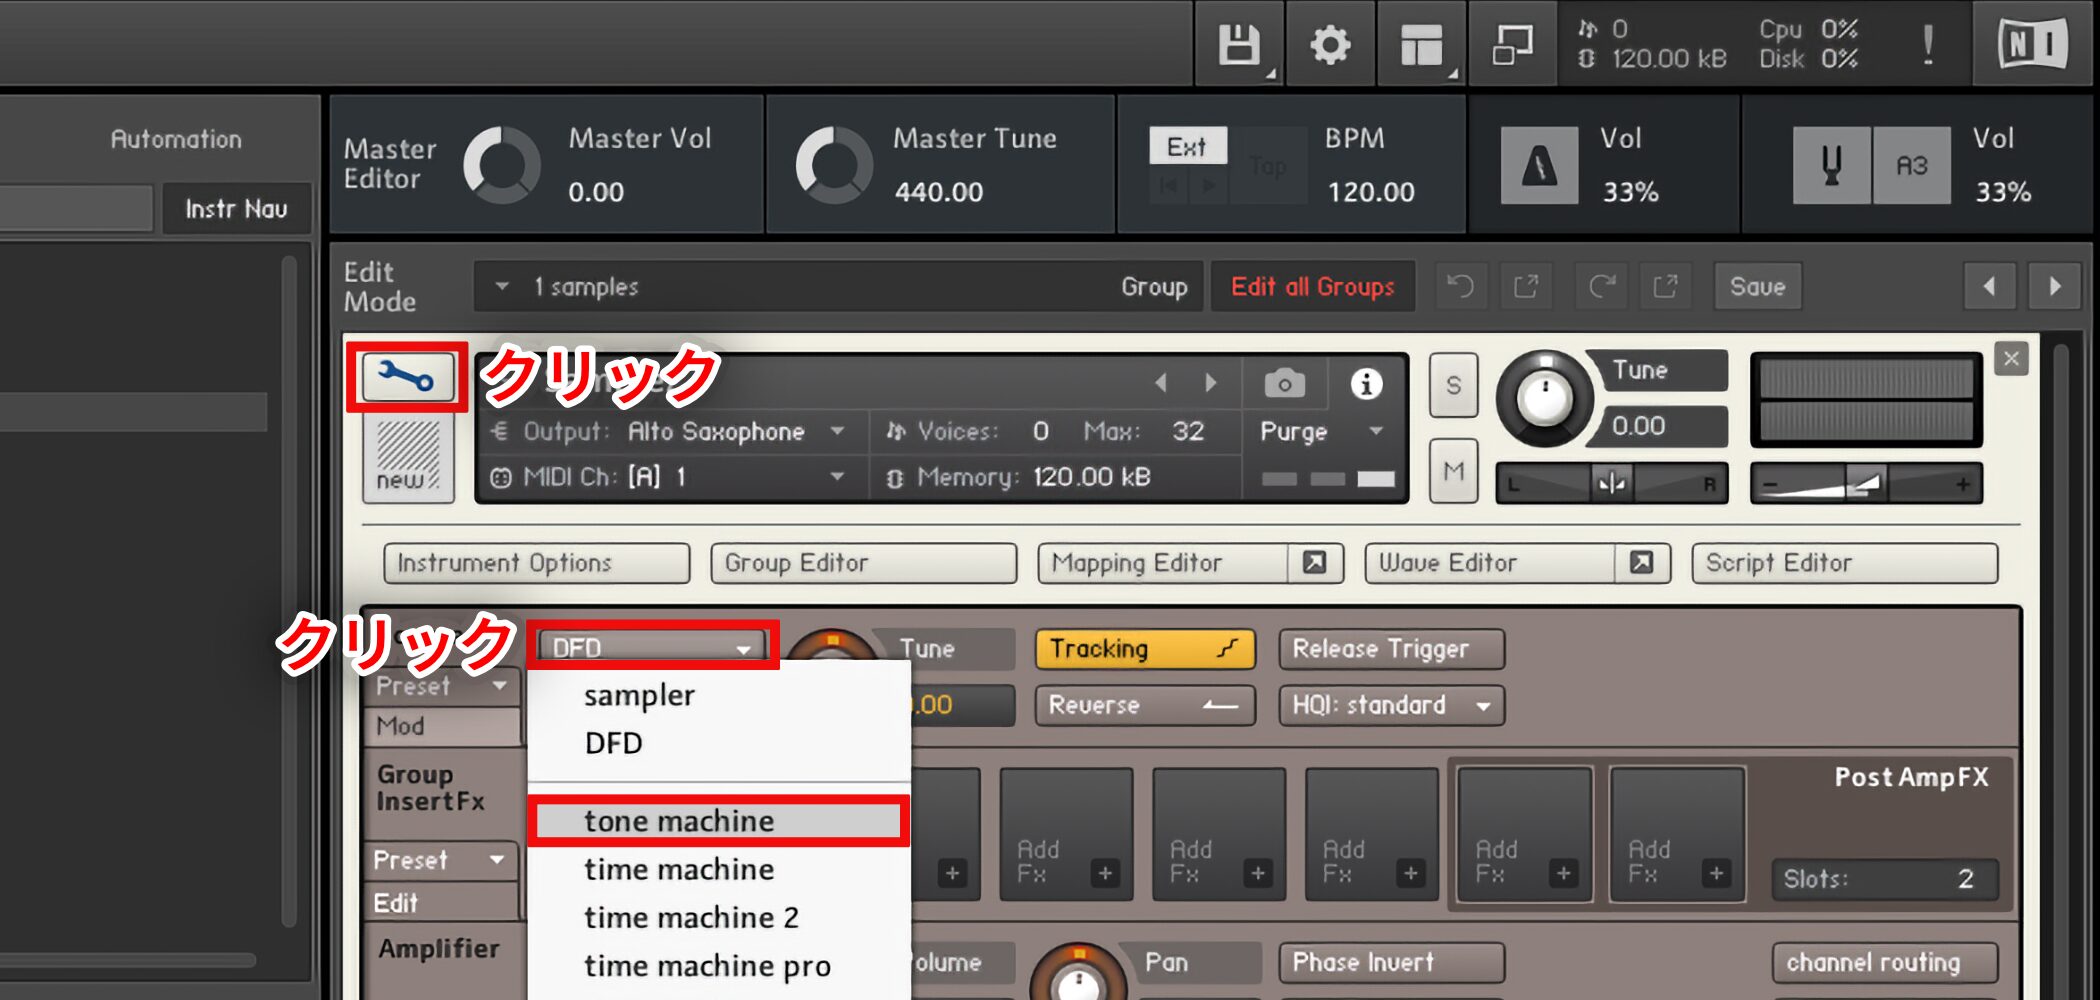The height and width of the screenshot is (1000, 2100).
Task: Click the channel routing button
Action: coord(1885,962)
